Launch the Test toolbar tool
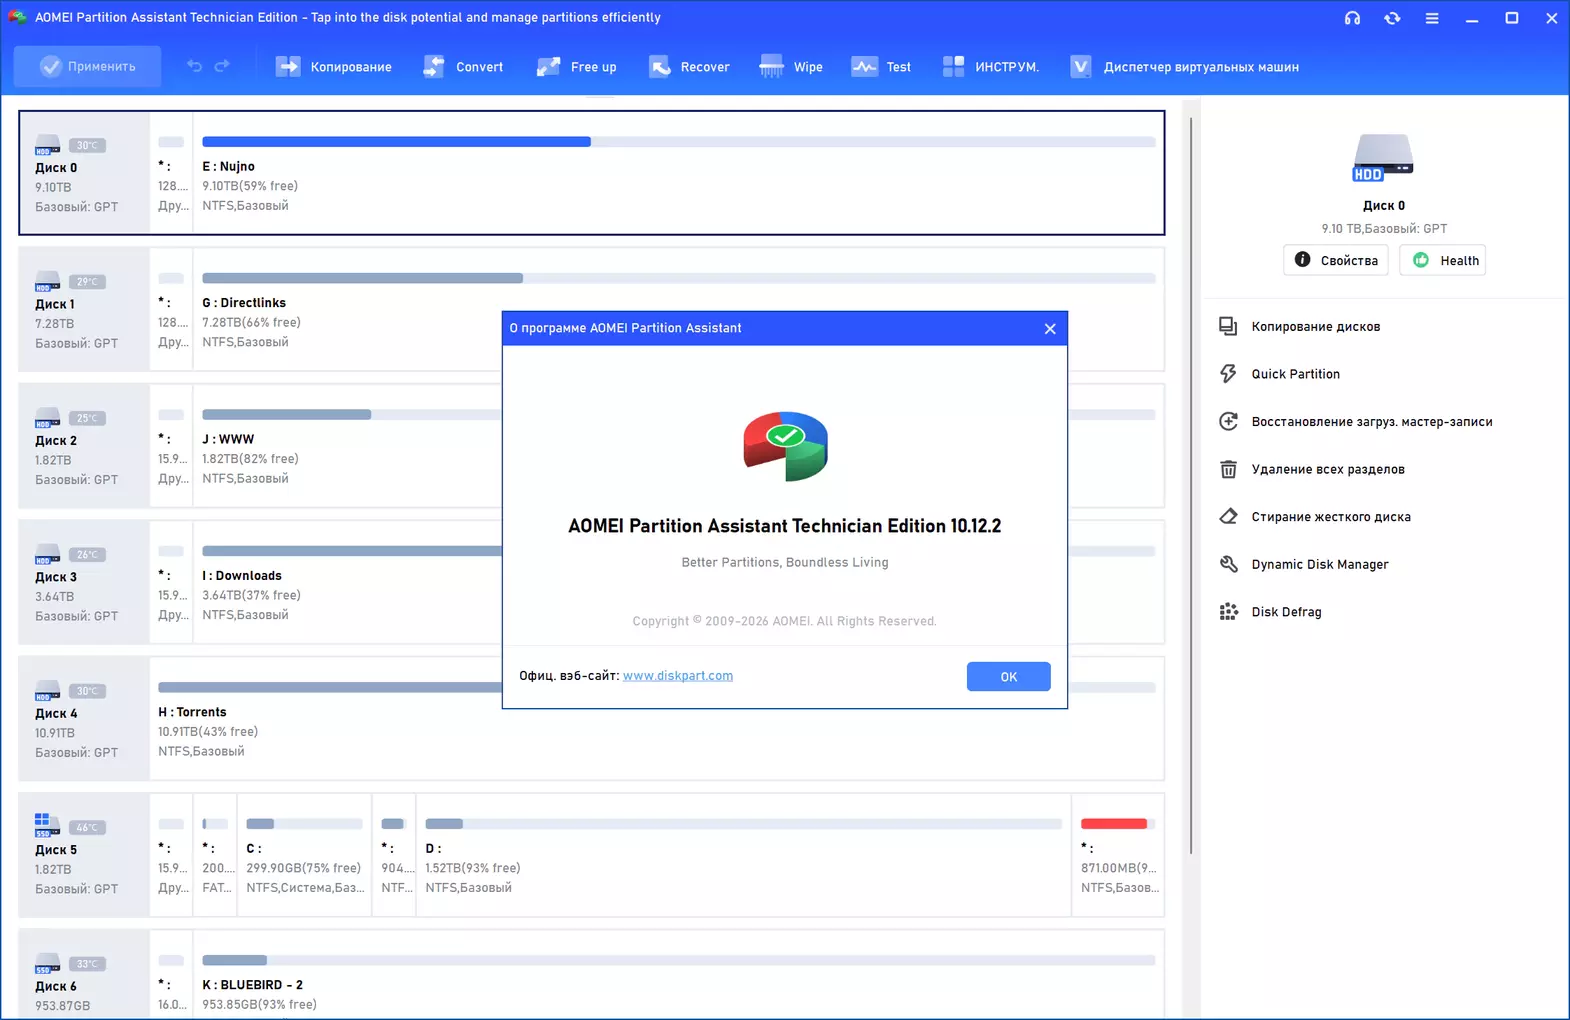This screenshot has height=1020, width=1570. pyautogui.click(x=881, y=67)
